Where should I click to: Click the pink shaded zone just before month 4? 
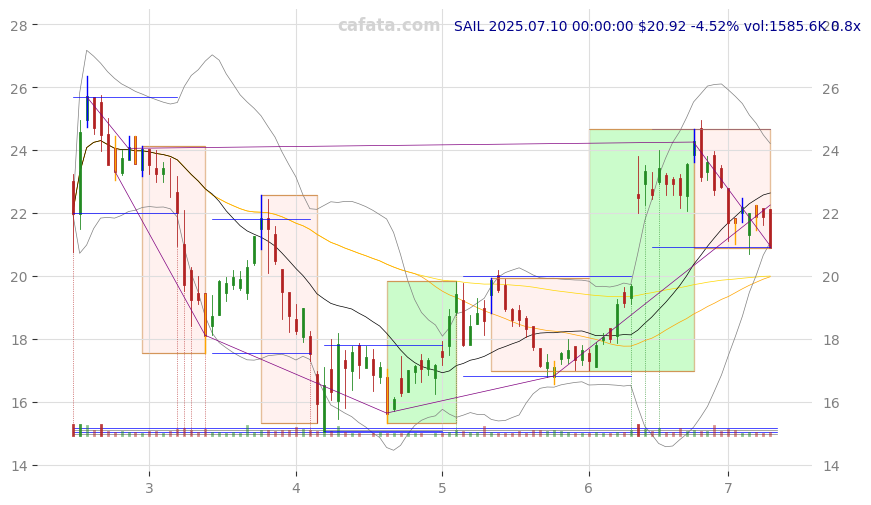point(289,309)
